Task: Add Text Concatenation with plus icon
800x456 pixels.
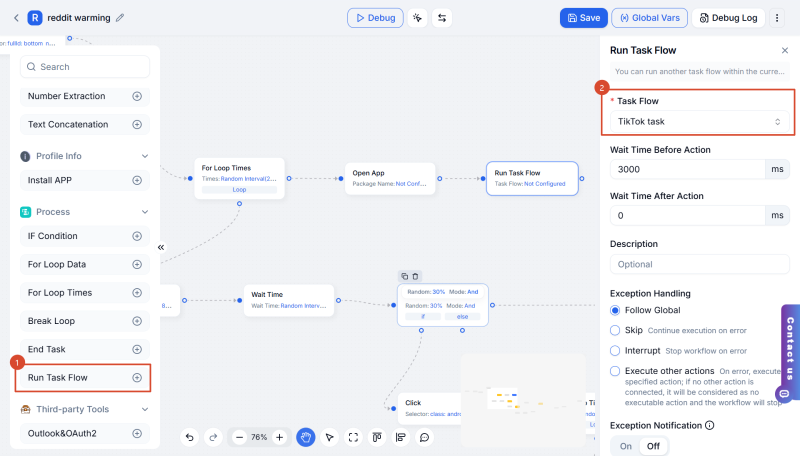Action: click(x=137, y=124)
